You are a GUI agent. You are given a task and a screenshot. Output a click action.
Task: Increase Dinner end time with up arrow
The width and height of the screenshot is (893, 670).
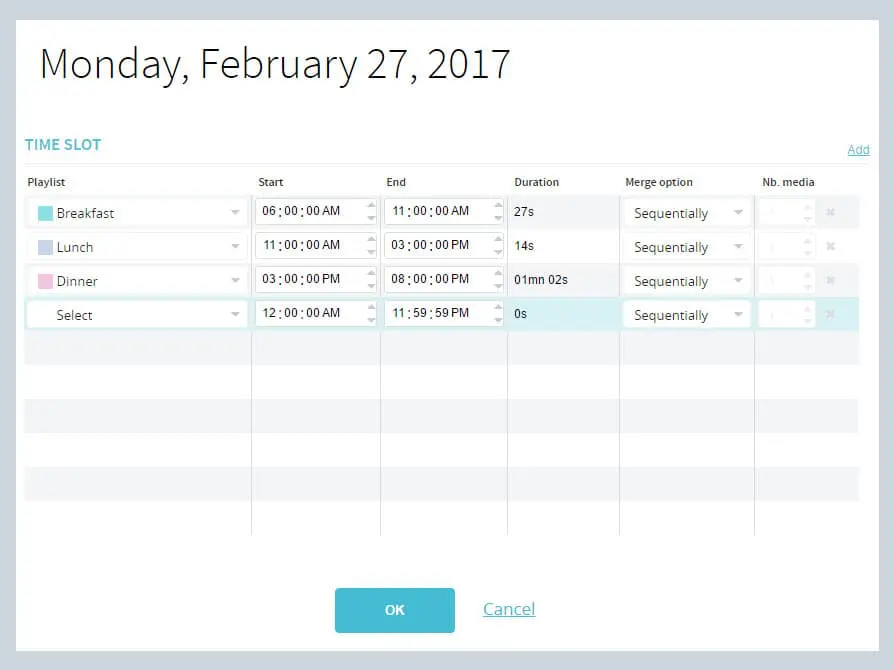[498, 273]
